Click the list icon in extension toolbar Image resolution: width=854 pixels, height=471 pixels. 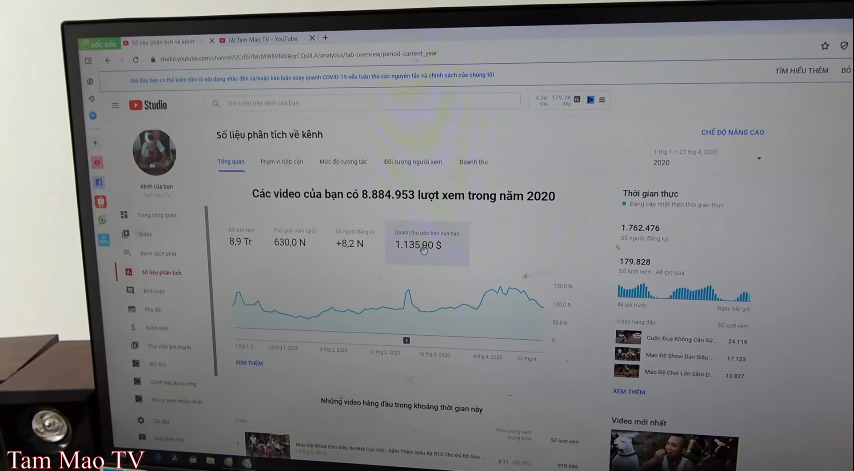click(x=603, y=99)
